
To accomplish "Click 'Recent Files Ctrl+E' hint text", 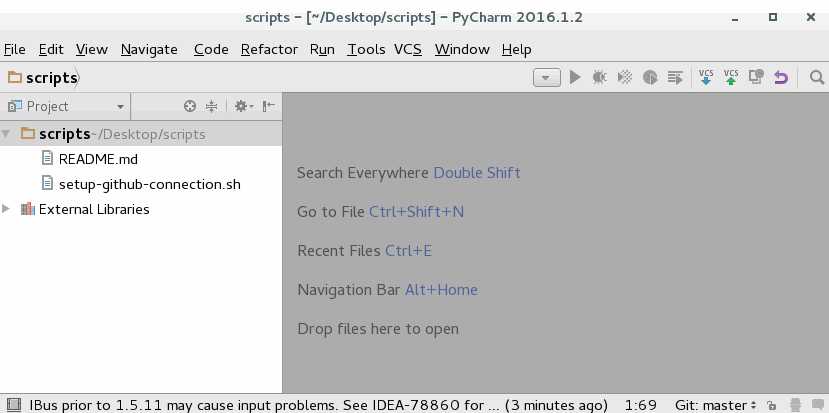I will pos(364,250).
